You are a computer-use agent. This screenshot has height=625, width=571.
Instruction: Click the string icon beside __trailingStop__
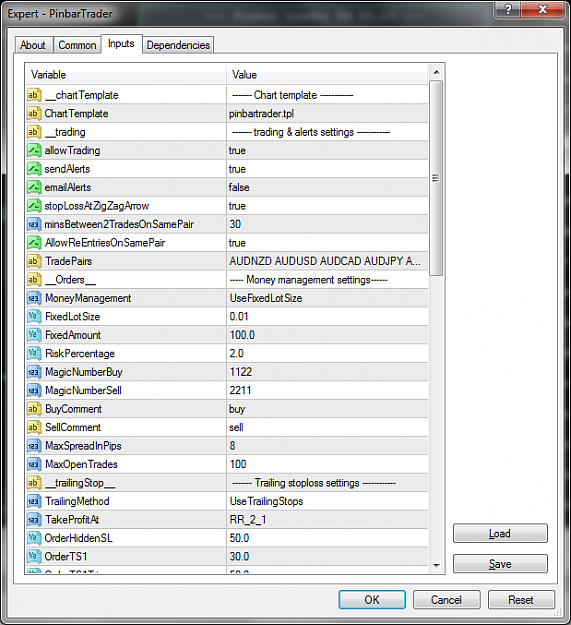coord(34,483)
